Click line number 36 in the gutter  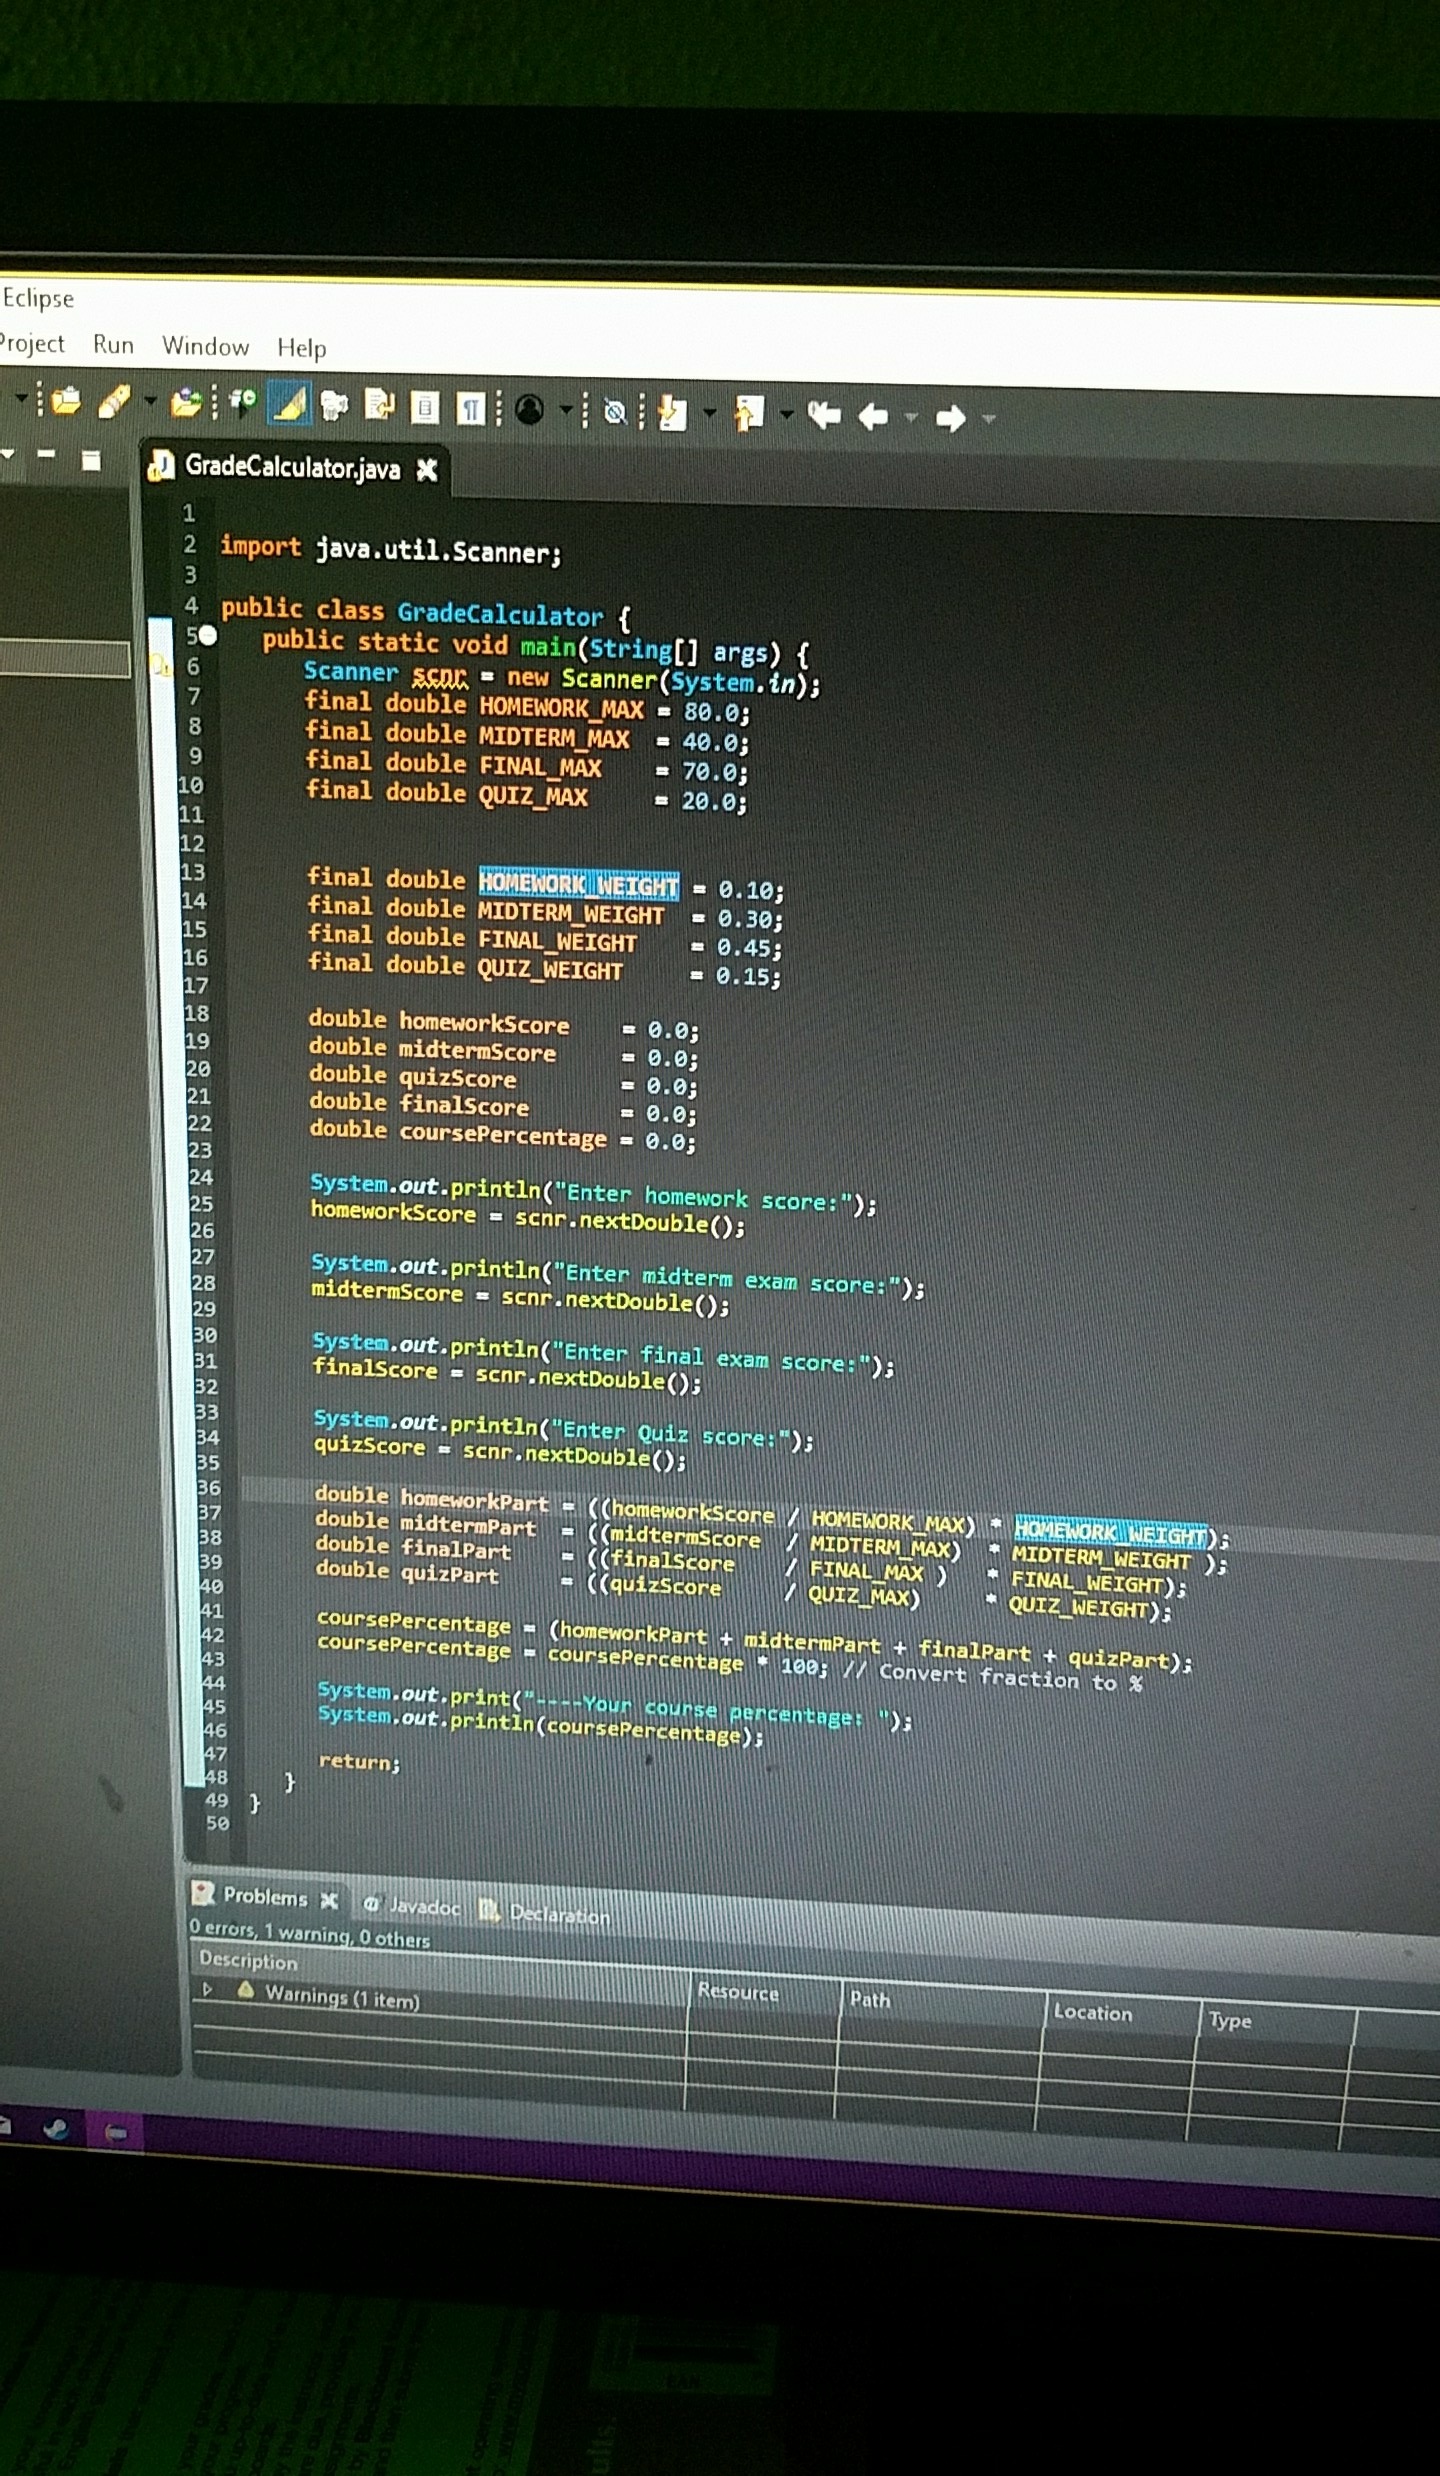click(x=208, y=1488)
